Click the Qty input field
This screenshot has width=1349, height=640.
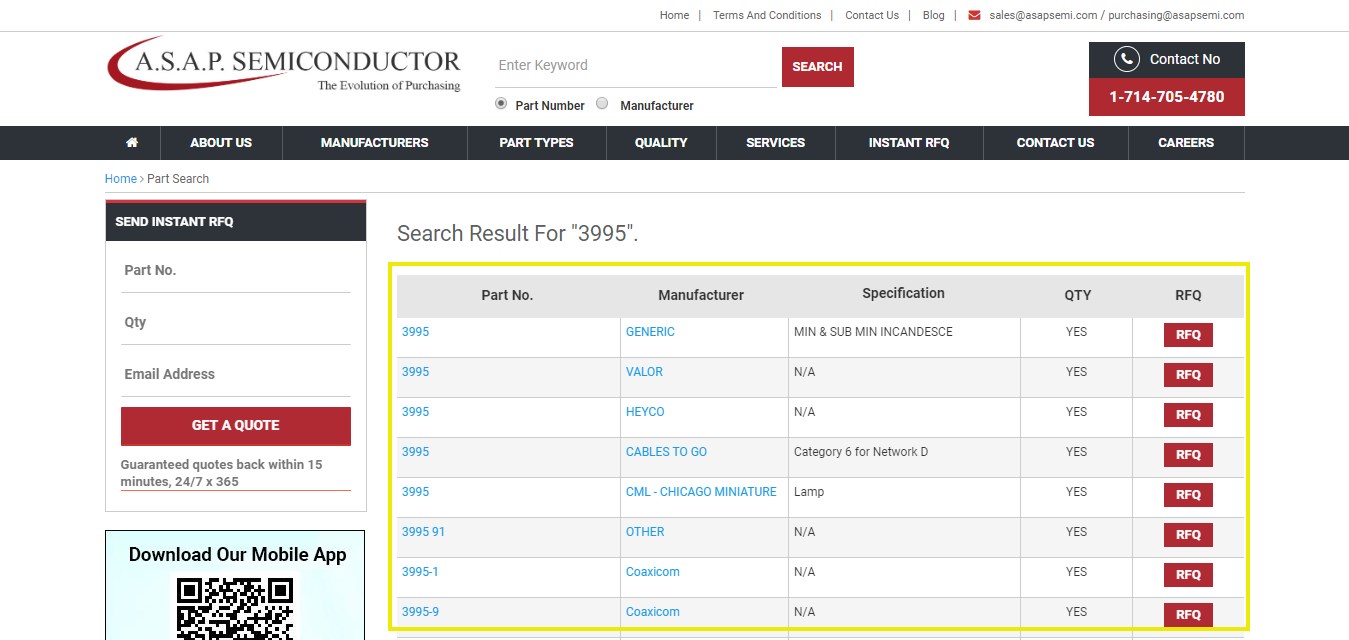pos(236,323)
